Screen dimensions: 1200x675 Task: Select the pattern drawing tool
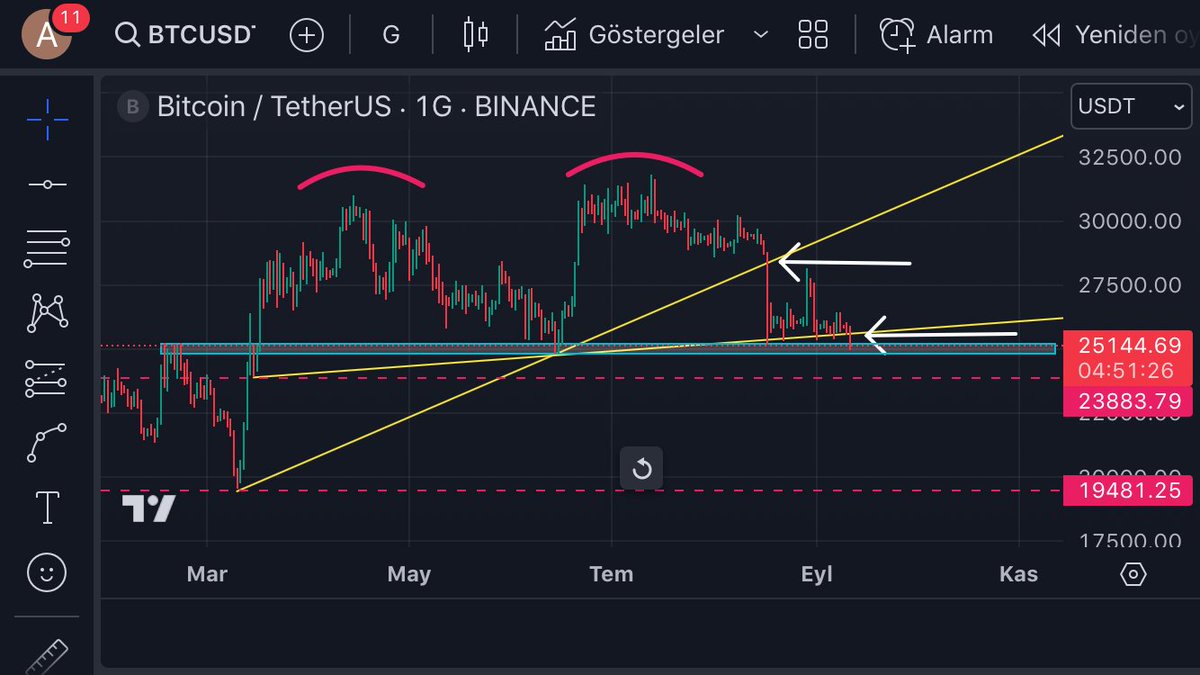tap(48, 312)
